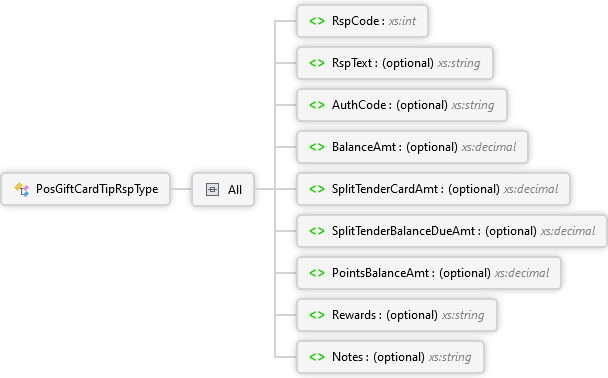Click the green element icon of RspText
Image resolution: width=608 pixels, height=378 pixels.
point(317,63)
